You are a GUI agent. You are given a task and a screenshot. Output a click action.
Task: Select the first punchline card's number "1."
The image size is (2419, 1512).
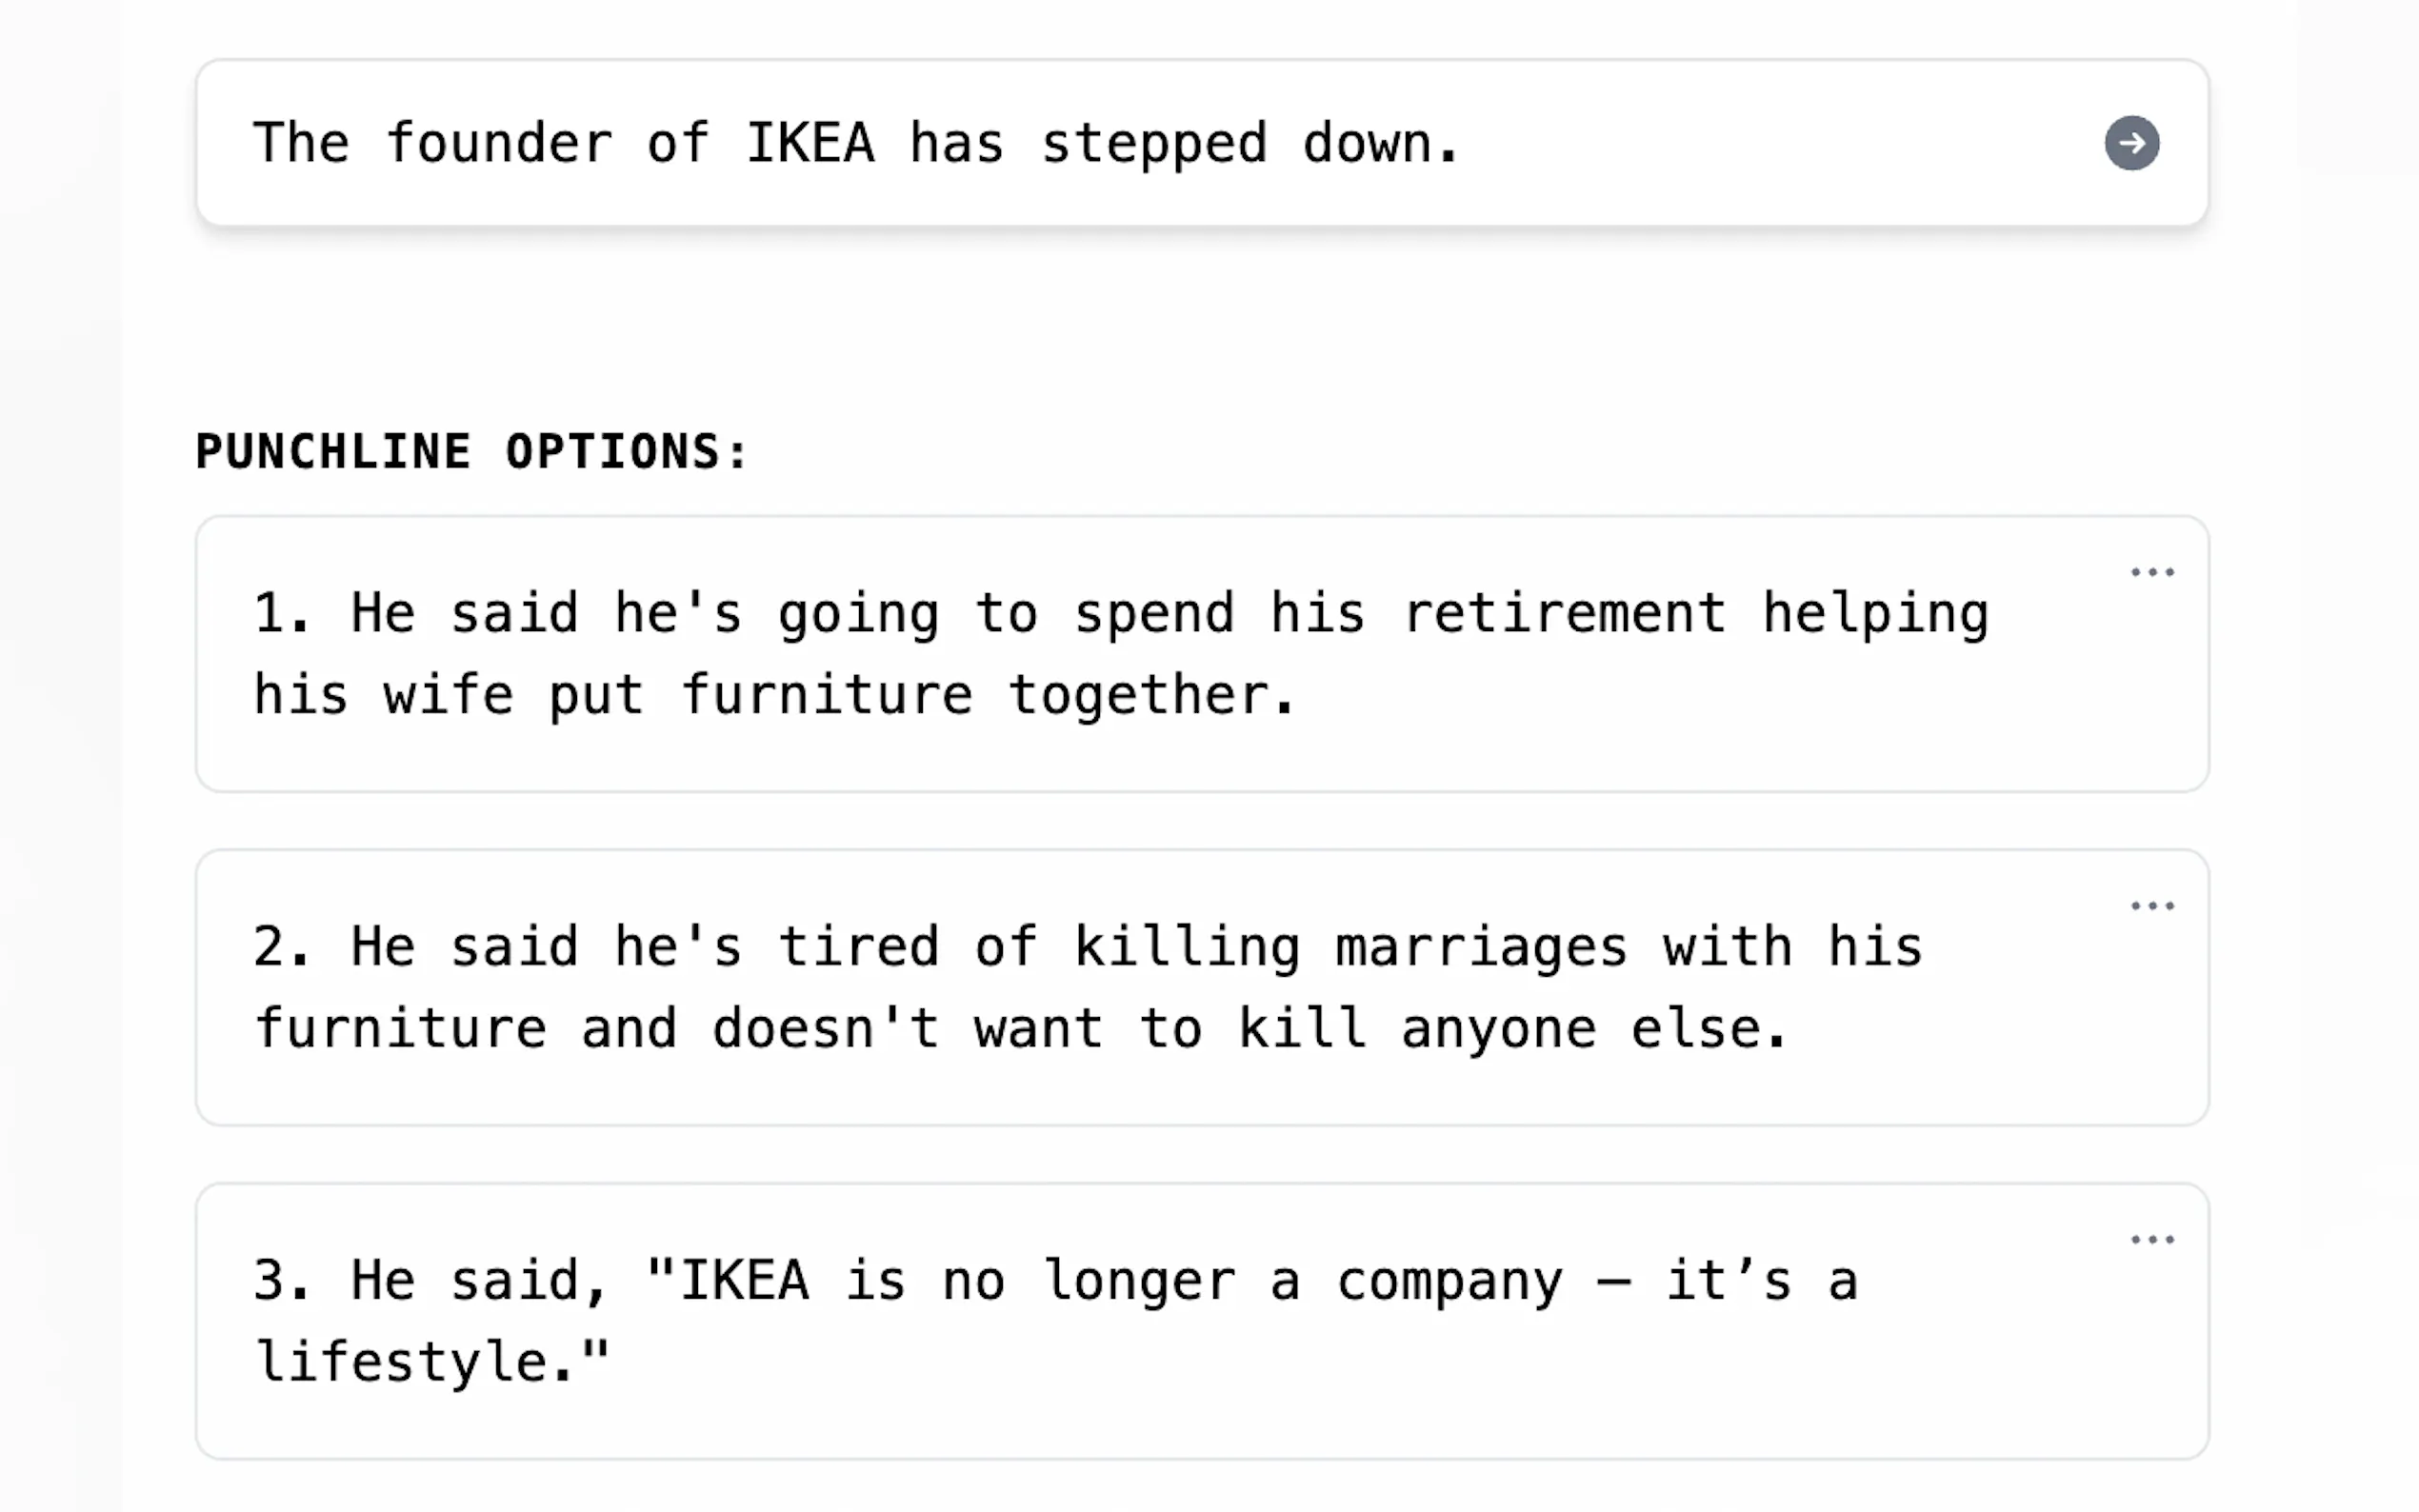click(280, 613)
